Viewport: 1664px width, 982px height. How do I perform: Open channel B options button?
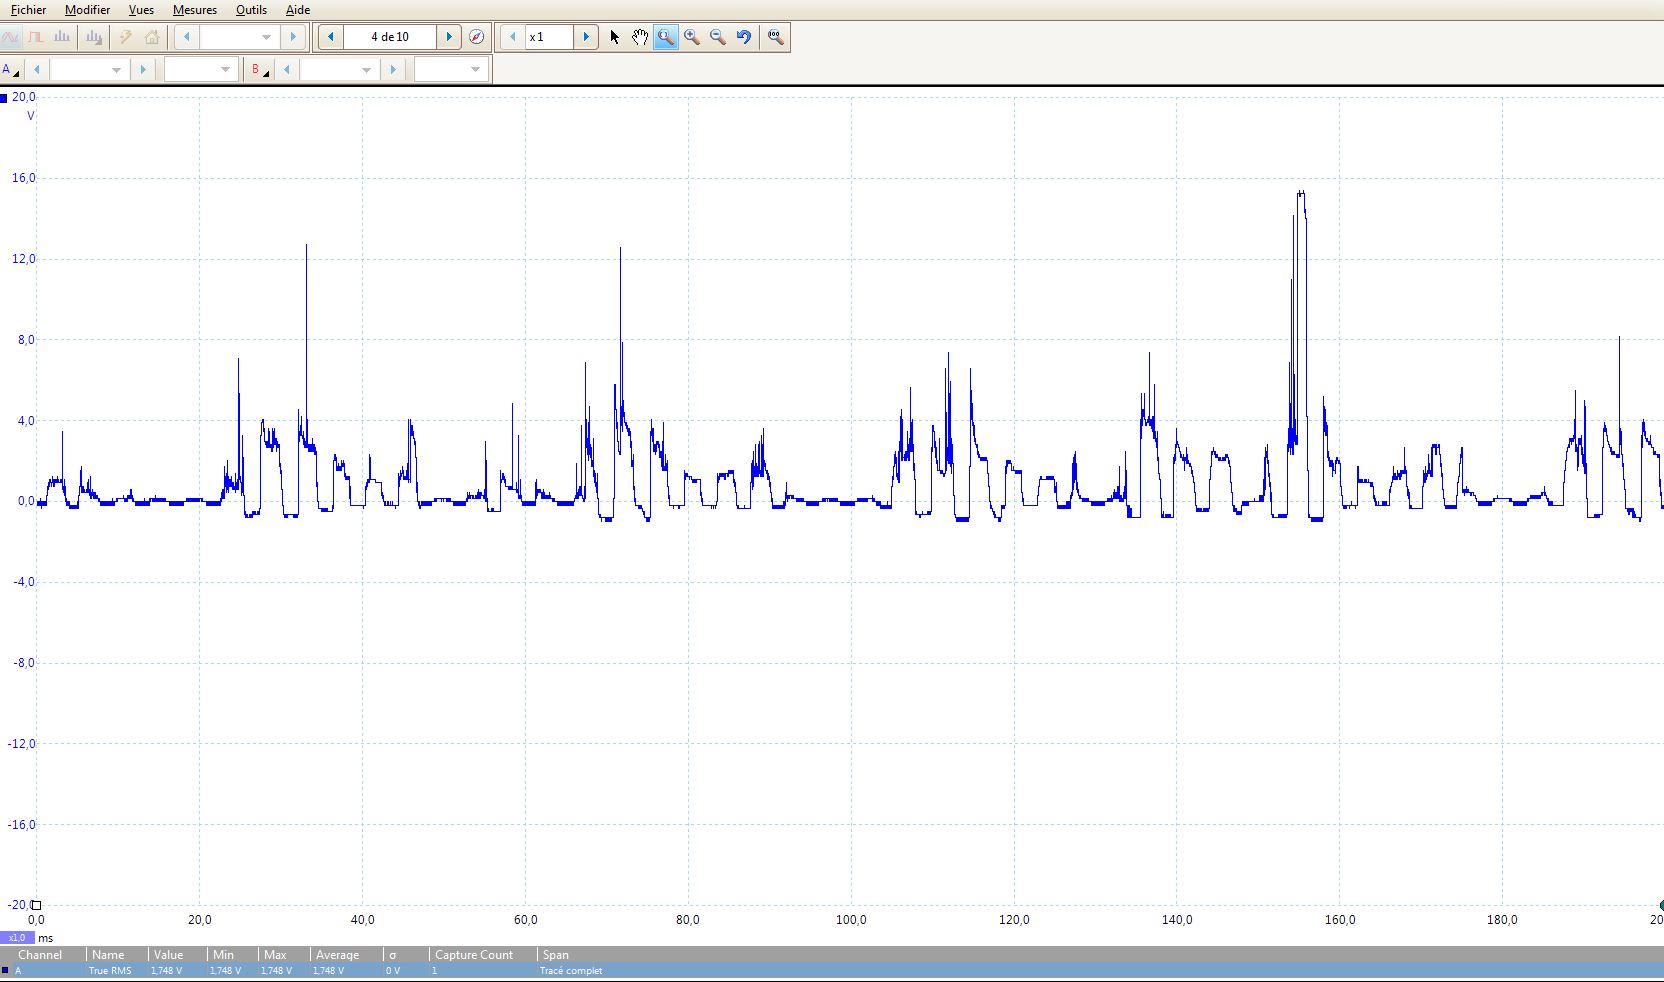click(x=259, y=69)
